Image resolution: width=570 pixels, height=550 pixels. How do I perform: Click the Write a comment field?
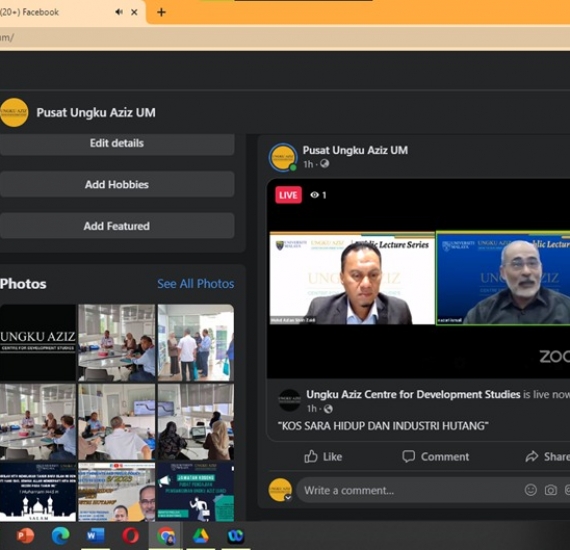click(411, 490)
